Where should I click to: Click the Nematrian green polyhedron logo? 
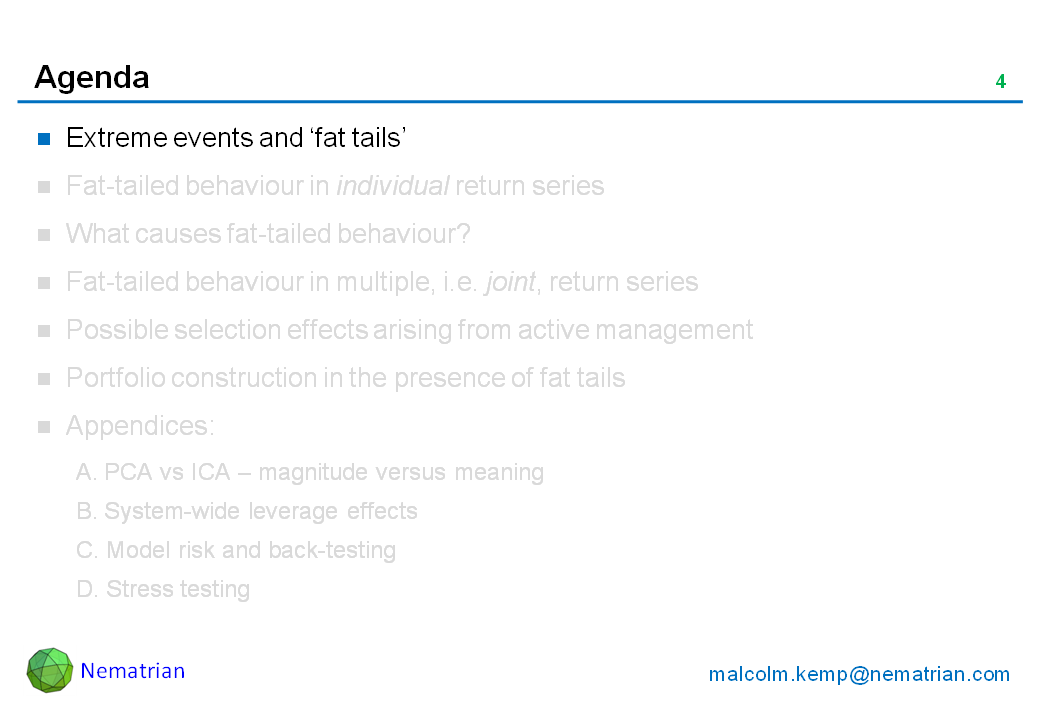[x=49, y=670]
